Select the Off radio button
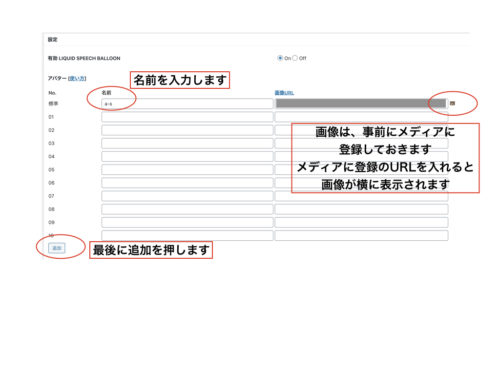This screenshot has width=500, height=375. pos(295,58)
